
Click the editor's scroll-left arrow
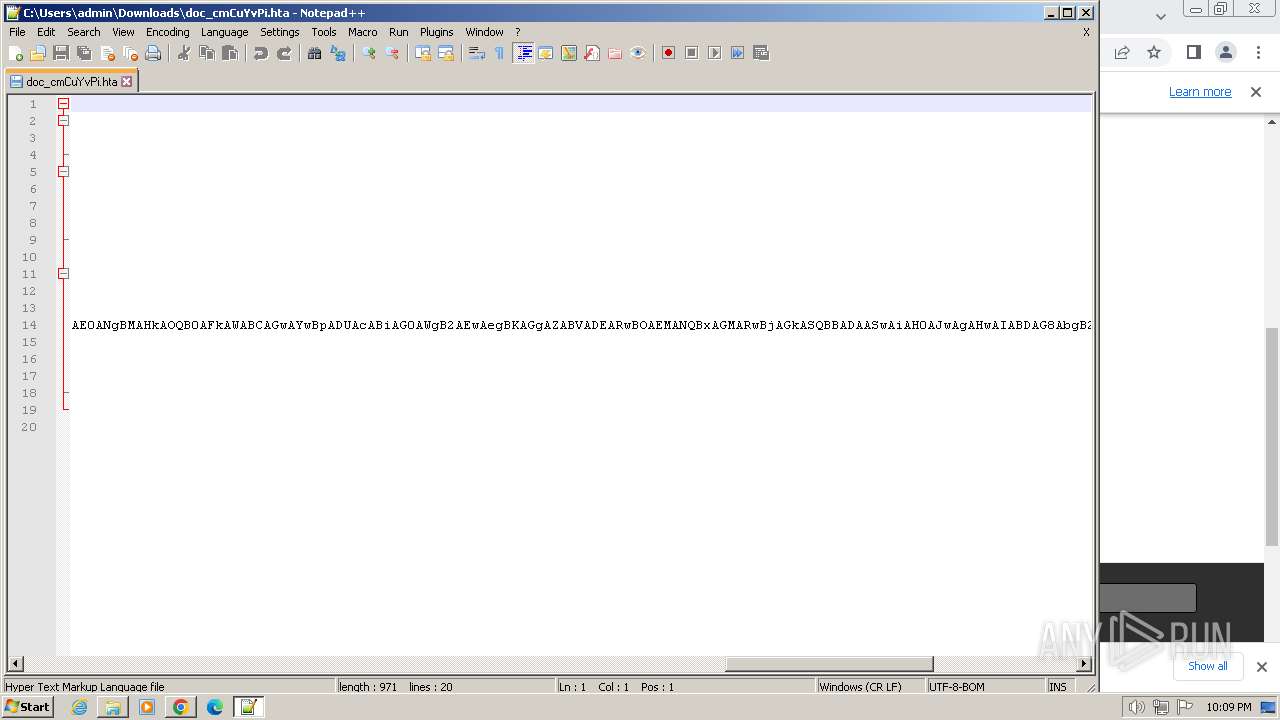point(15,664)
